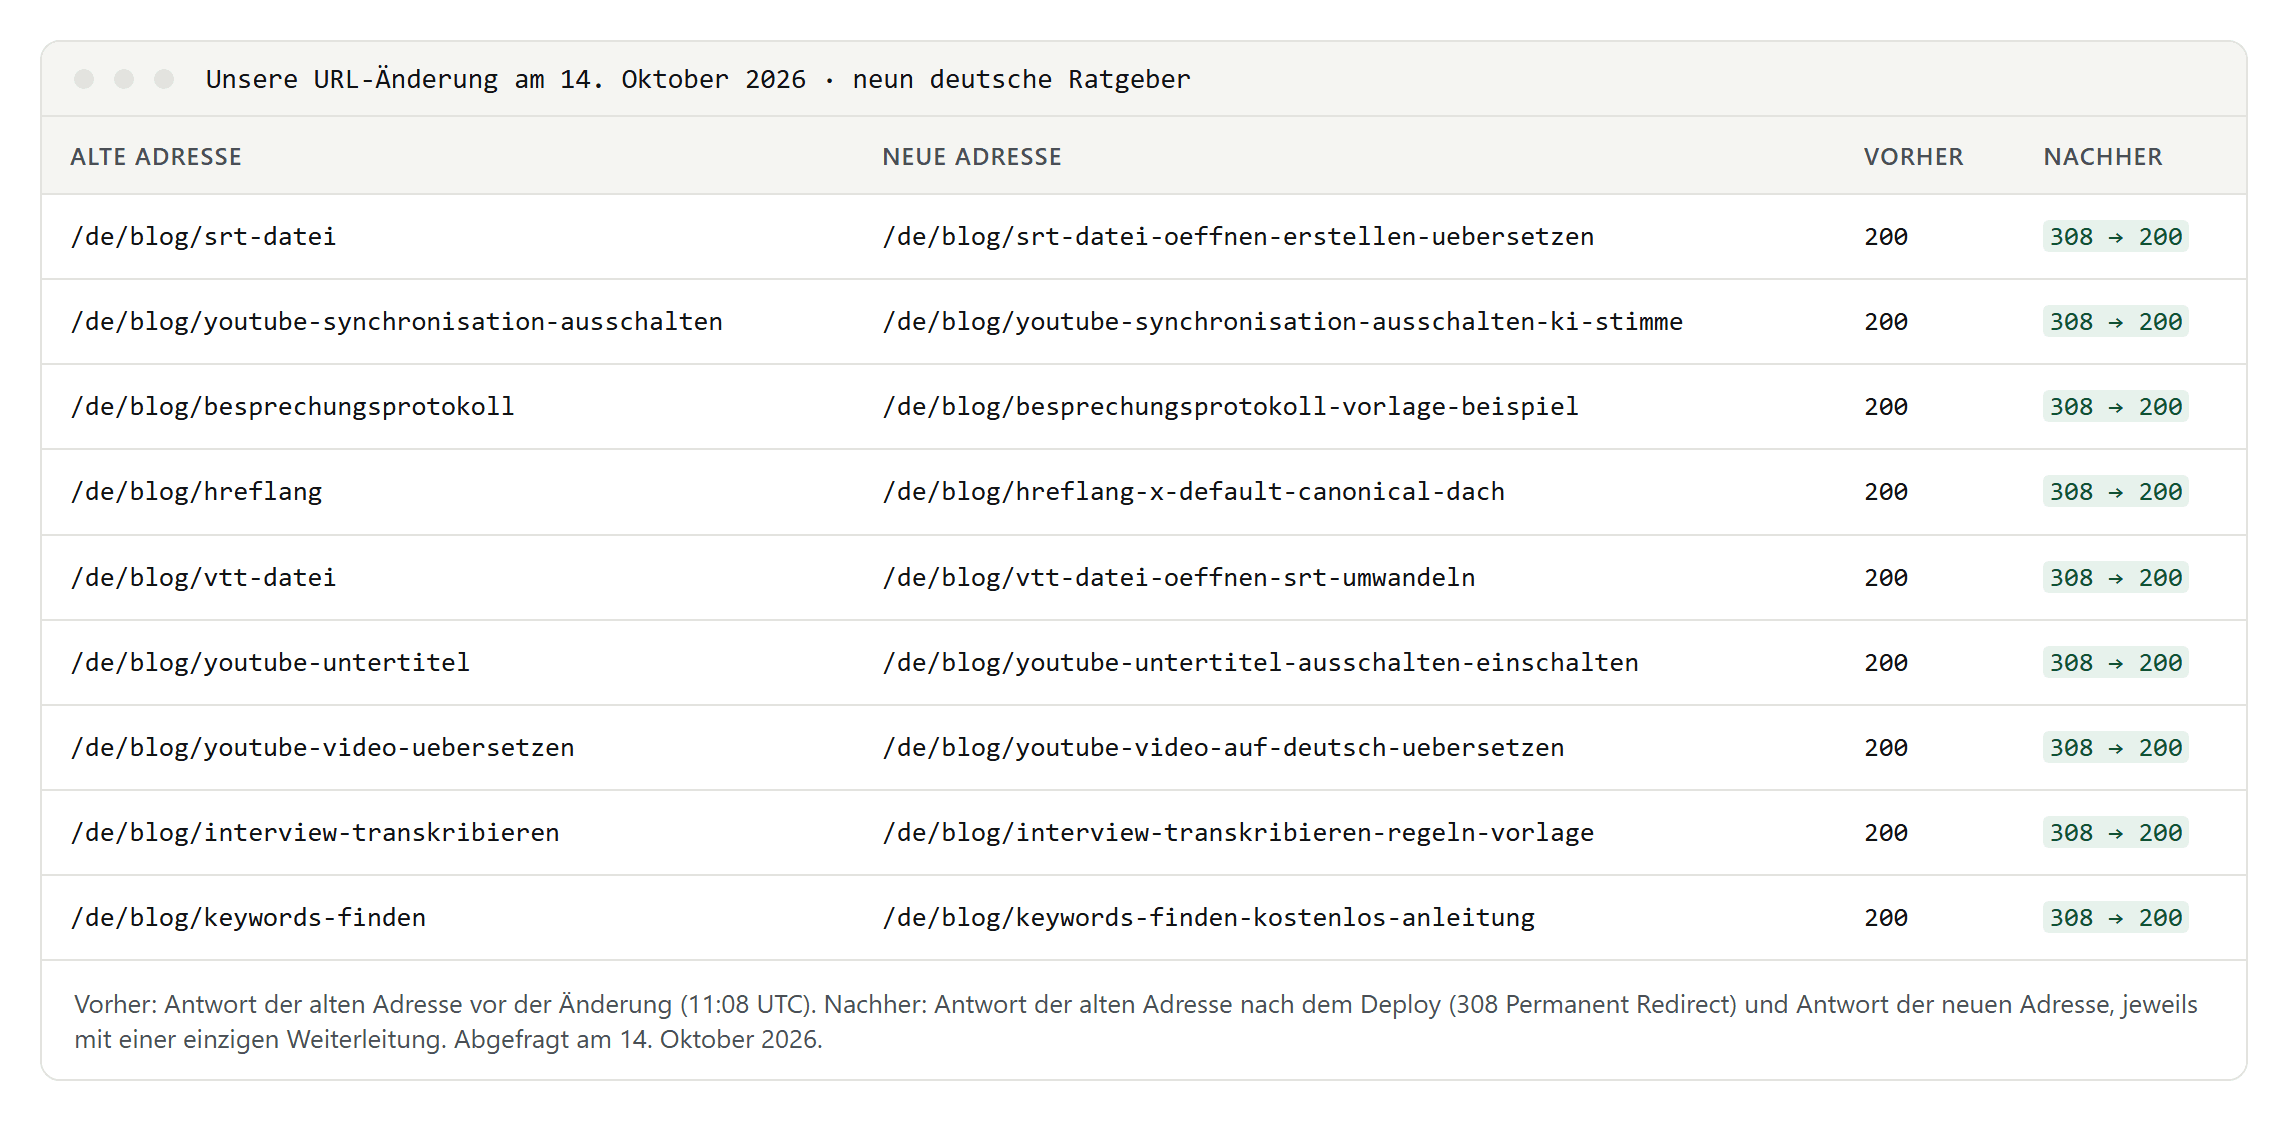The height and width of the screenshot is (1121, 2288).
Task: Click the footnote starting 'Vorher: Antwort der alten Adresse'
Action: [x=1136, y=1022]
